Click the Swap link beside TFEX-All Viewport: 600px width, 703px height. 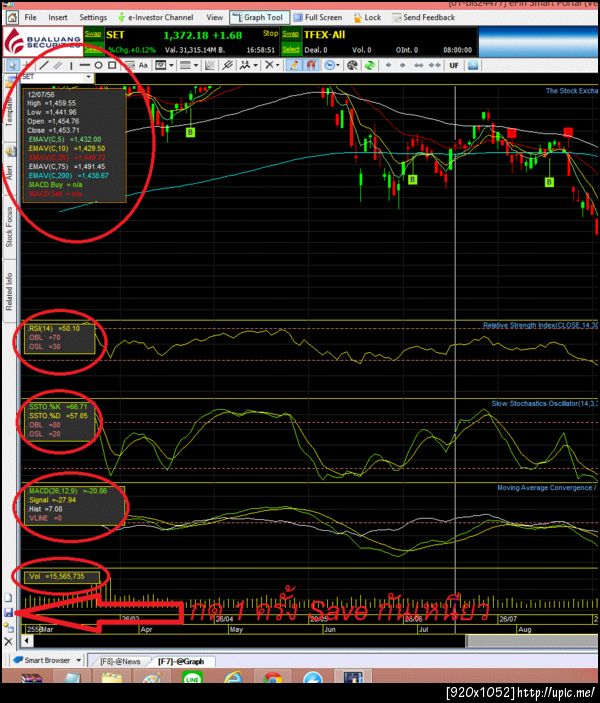[x=291, y=34]
